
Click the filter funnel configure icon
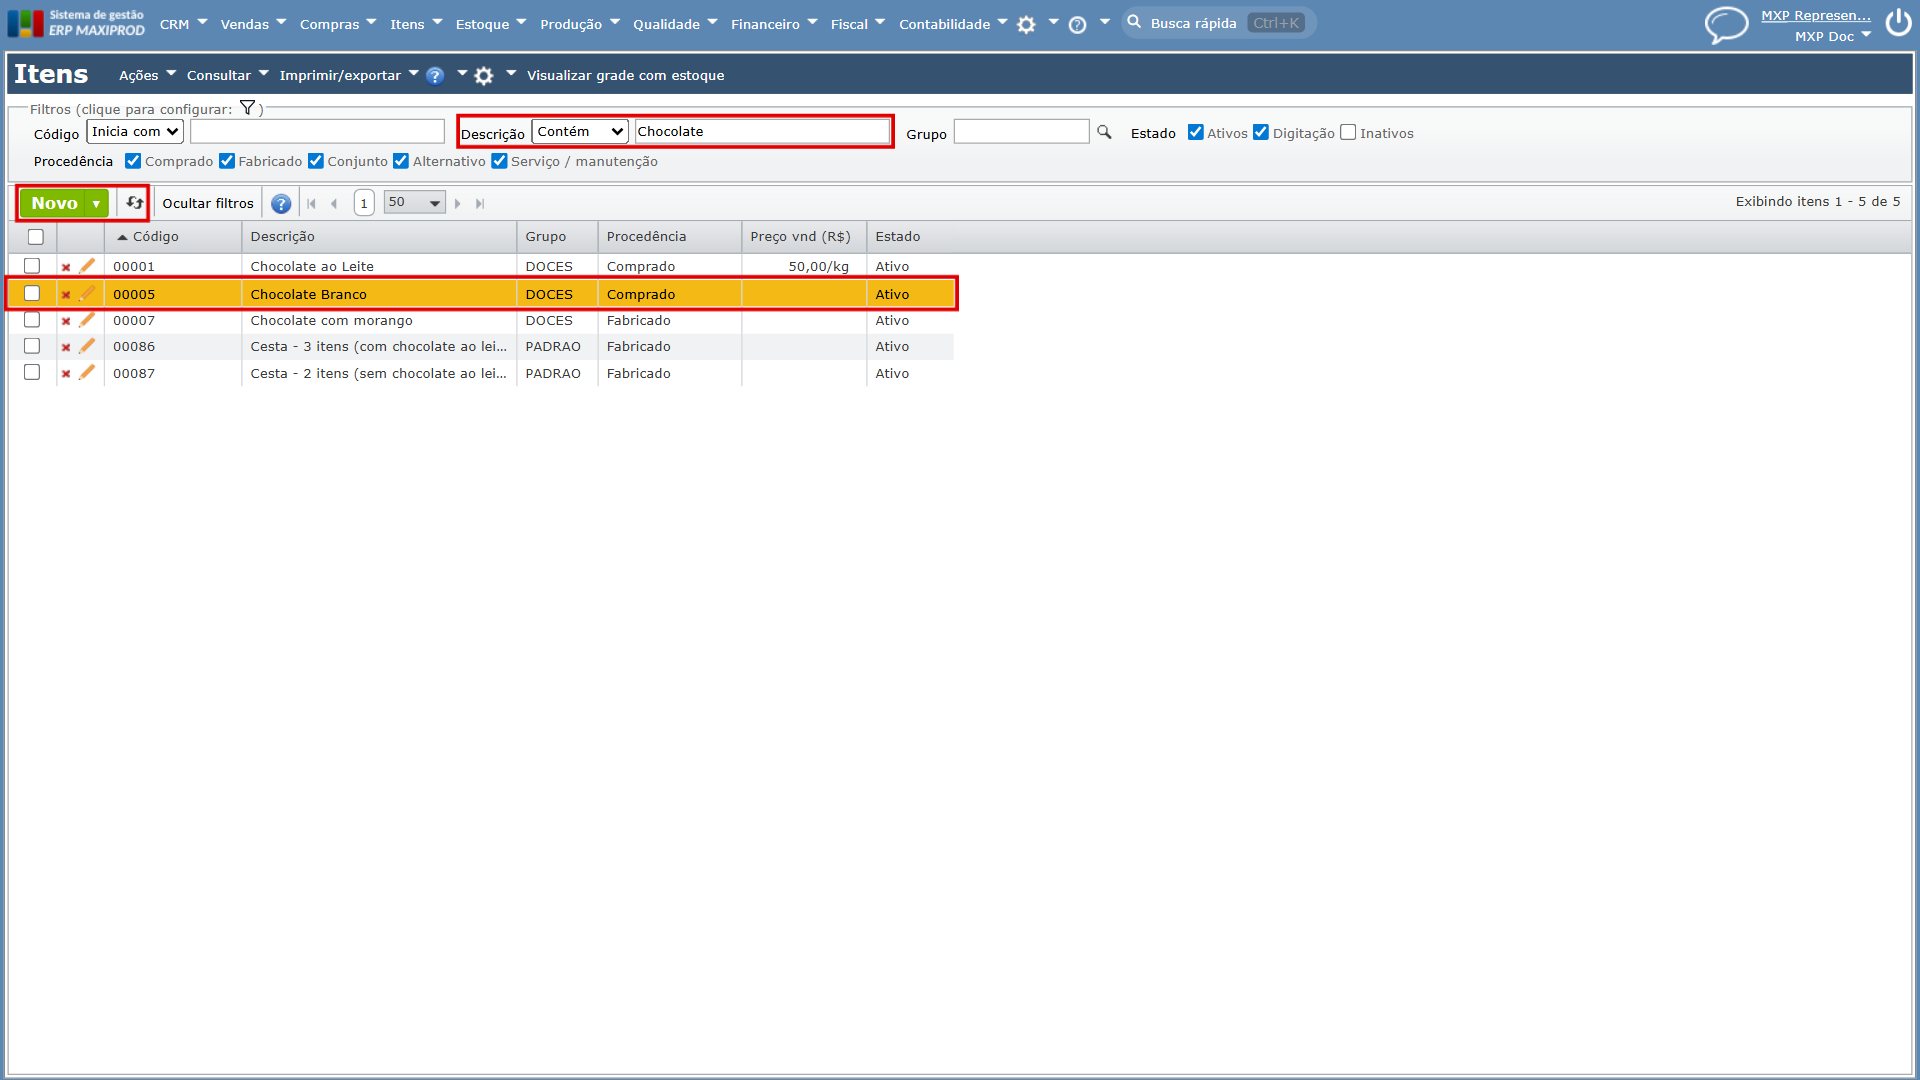pos(247,108)
